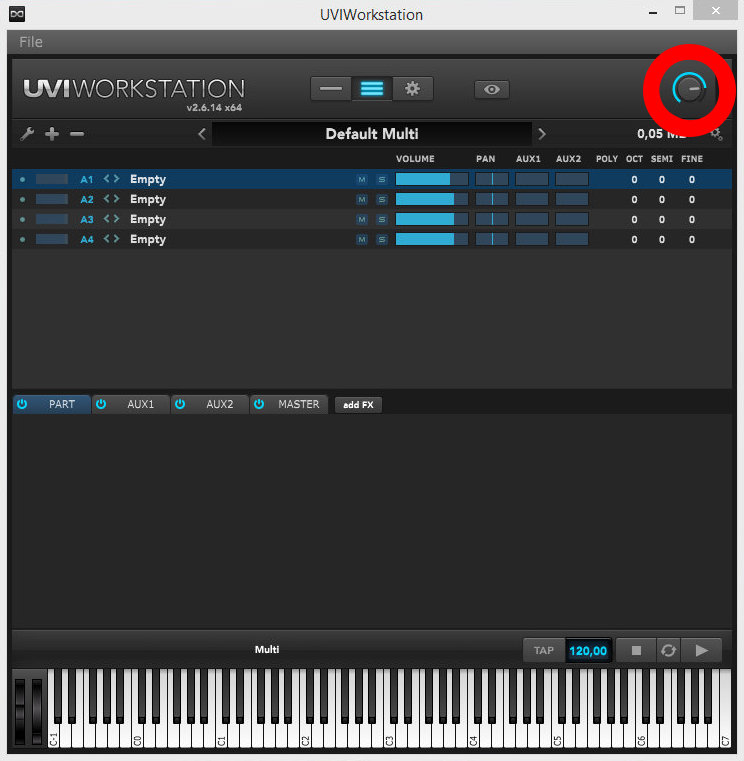Click the add FX button
This screenshot has height=761, width=744.
tap(358, 405)
